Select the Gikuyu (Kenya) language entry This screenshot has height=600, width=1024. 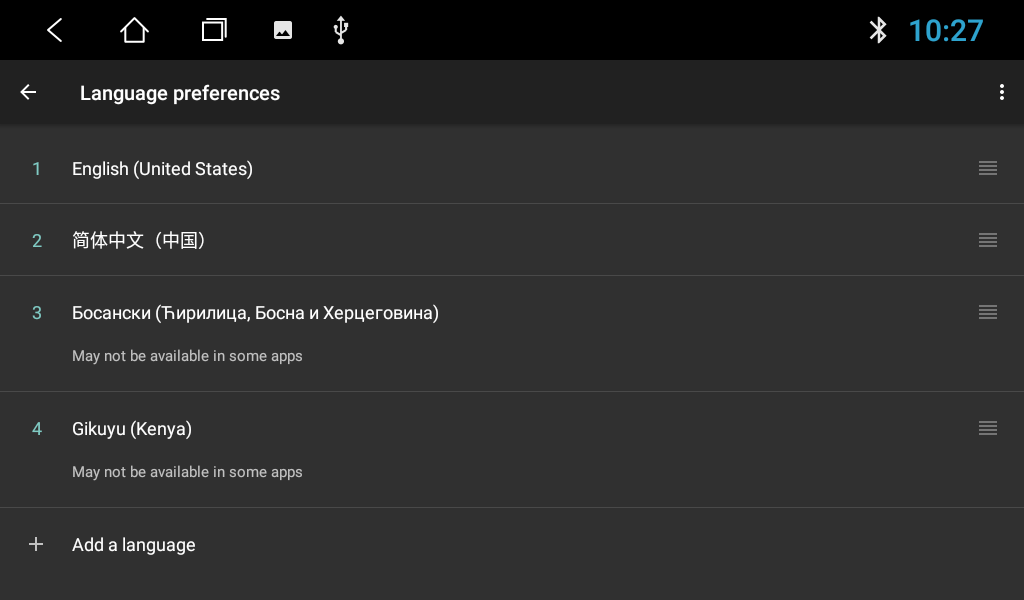coord(132,429)
